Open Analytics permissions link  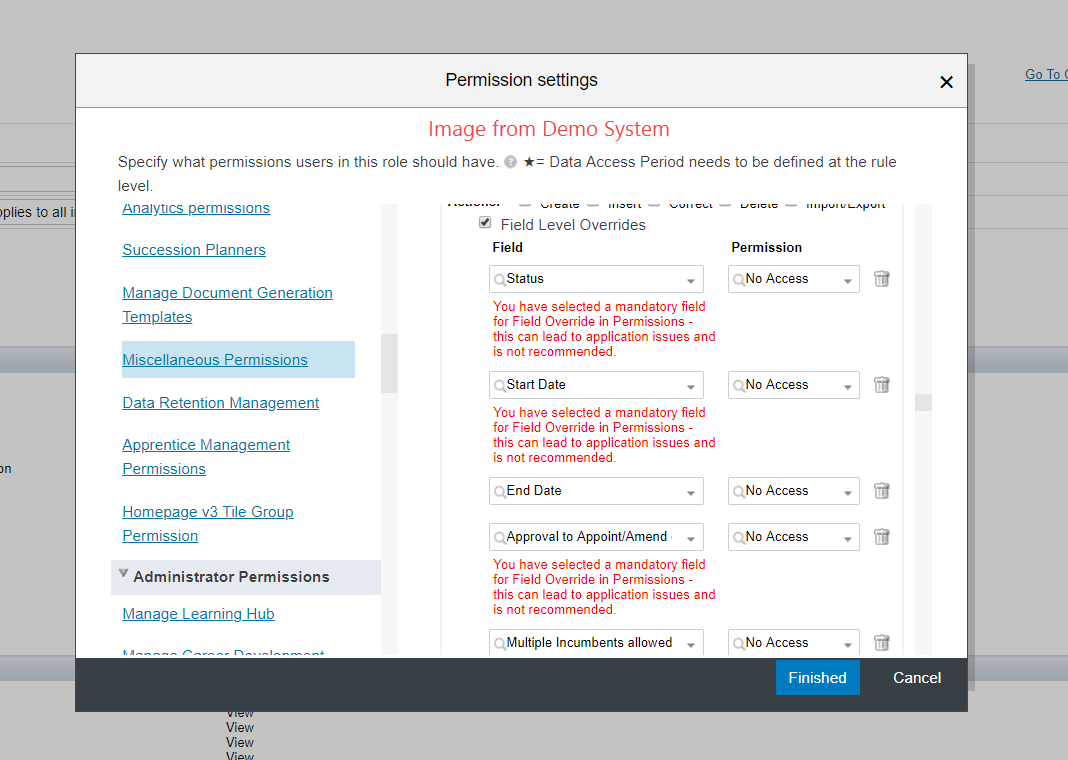coord(196,208)
